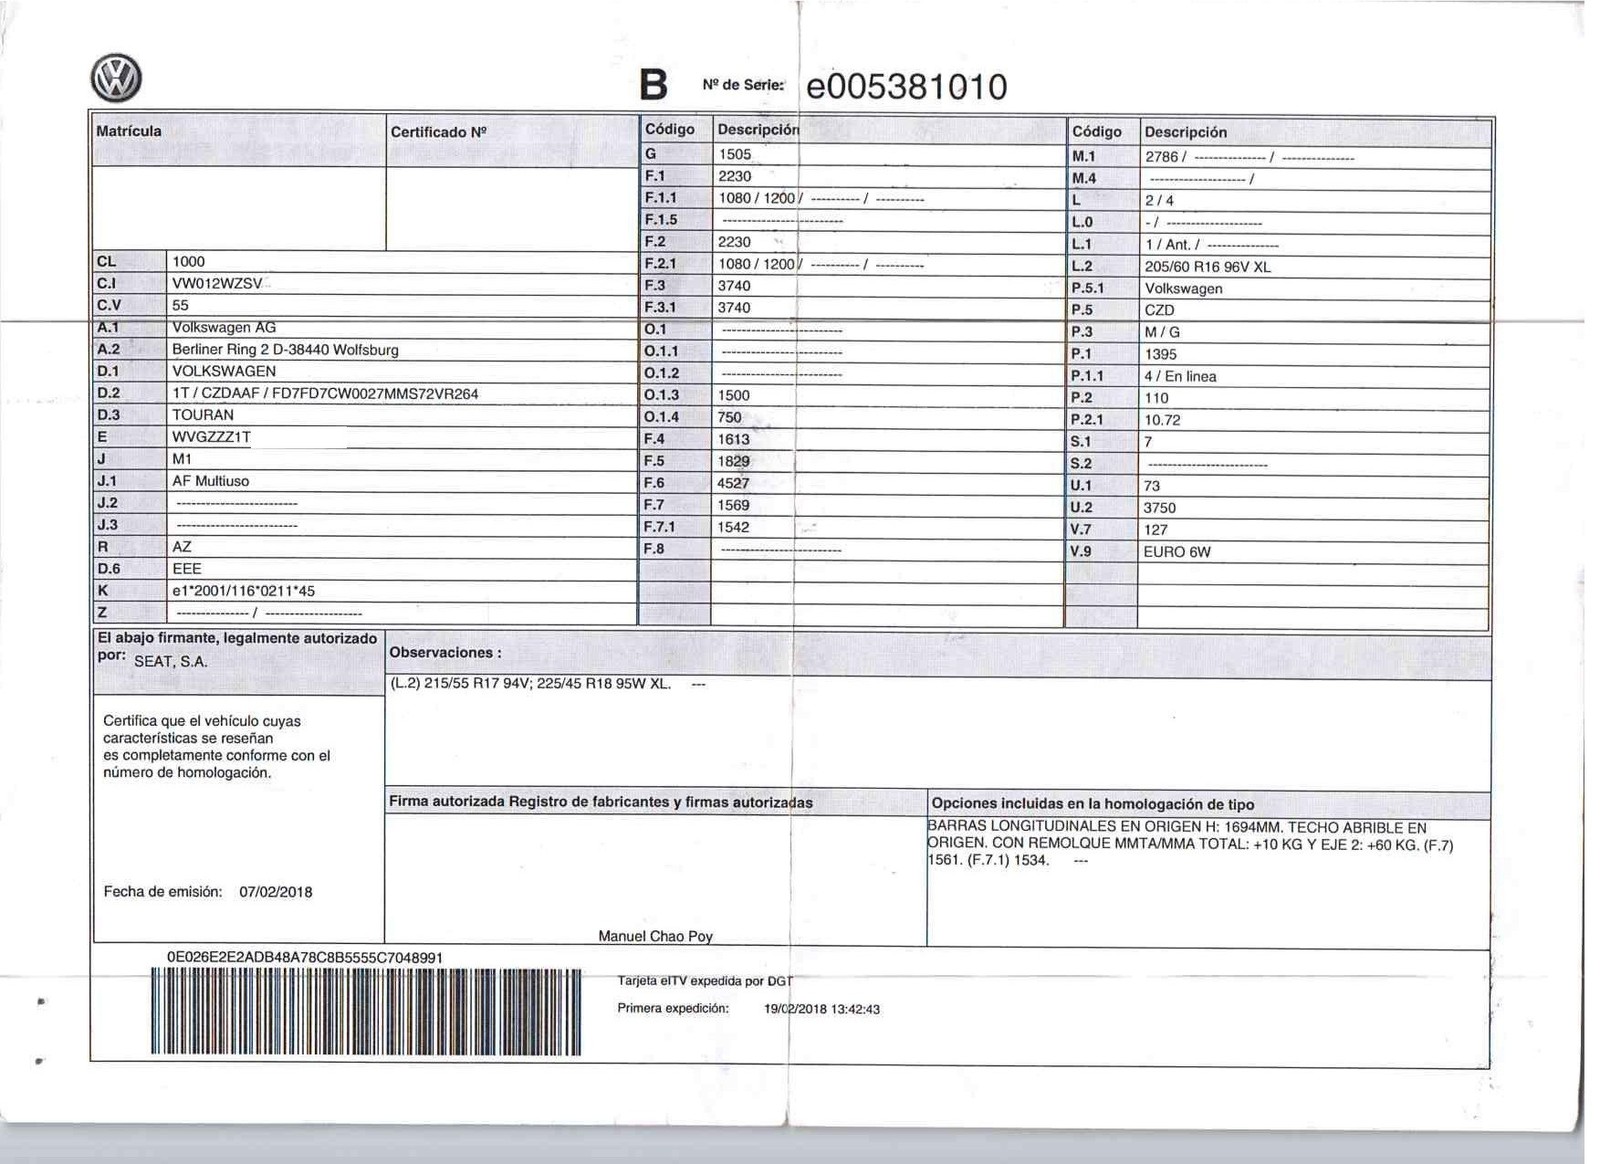Click the value 1395 in row P.1
Image resolution: width=1600 pixels, height=1164 pixels.
tap(1161, 354)
